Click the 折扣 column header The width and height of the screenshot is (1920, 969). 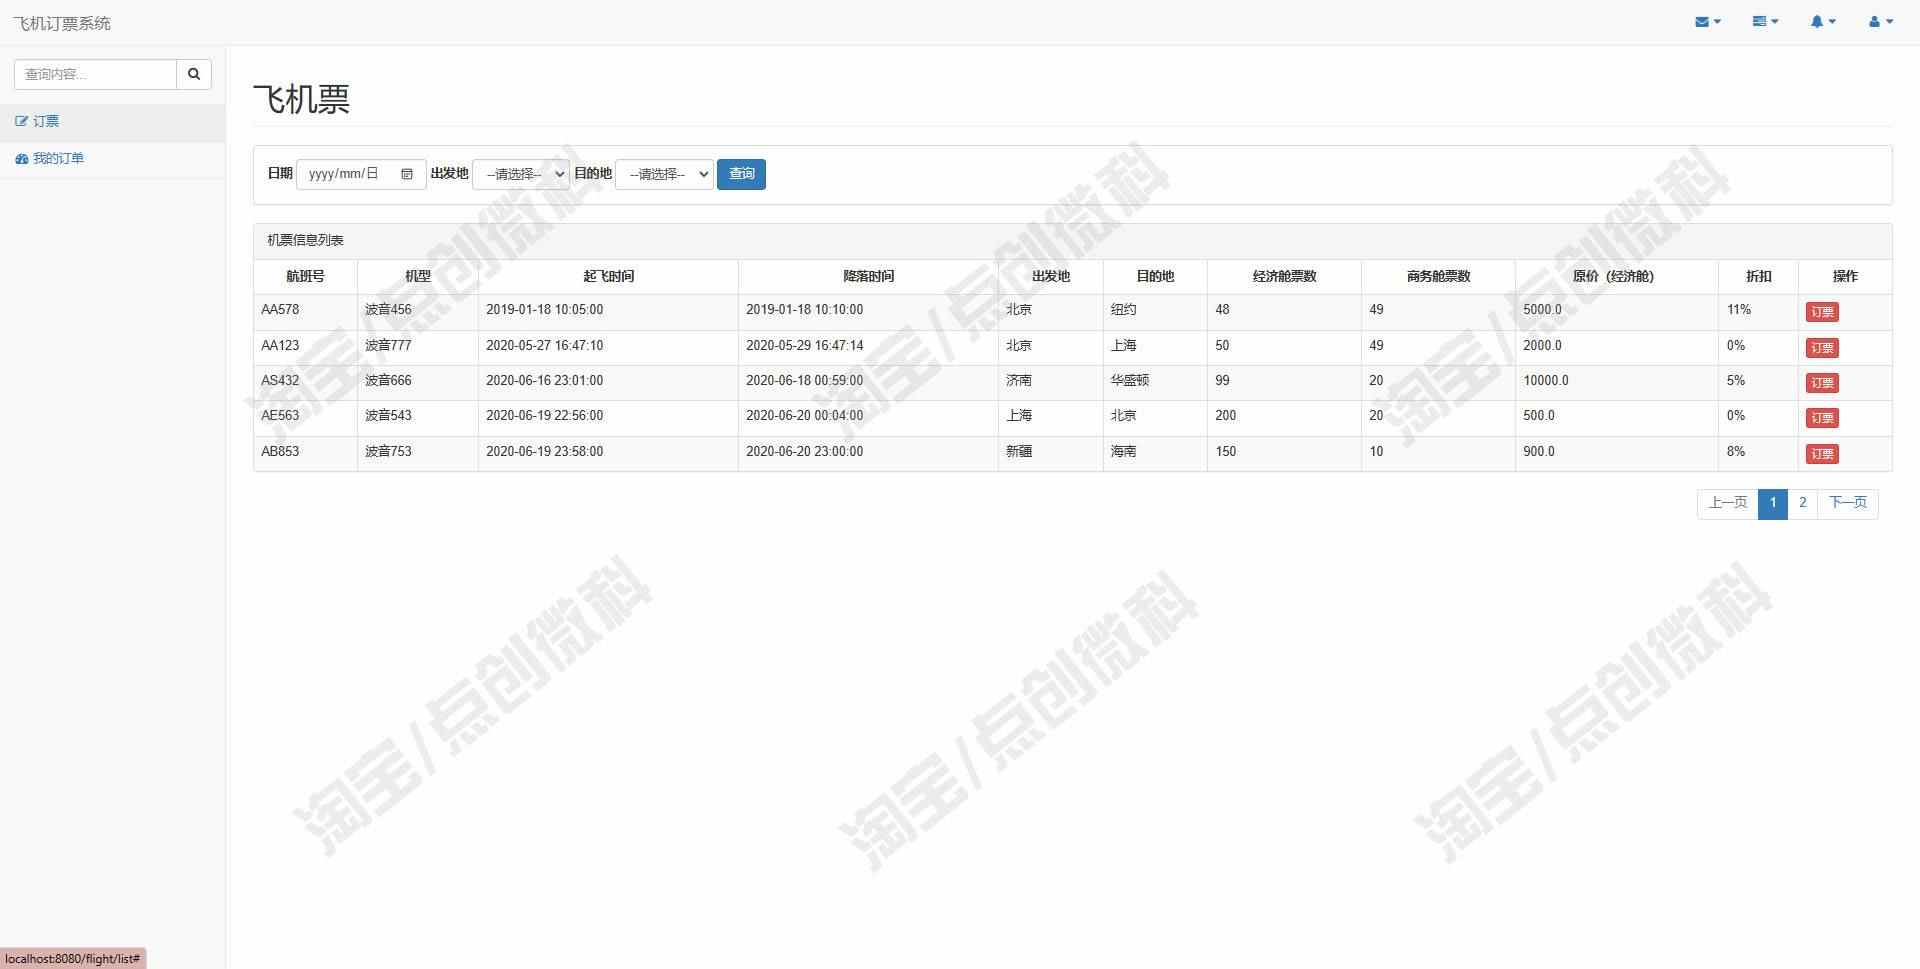[1758, 277]
